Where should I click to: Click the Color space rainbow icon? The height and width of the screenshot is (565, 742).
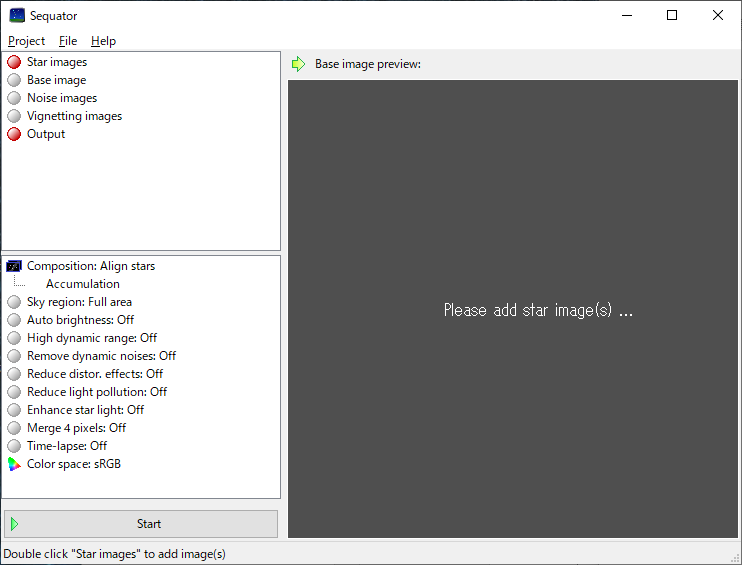click(14, 464)
